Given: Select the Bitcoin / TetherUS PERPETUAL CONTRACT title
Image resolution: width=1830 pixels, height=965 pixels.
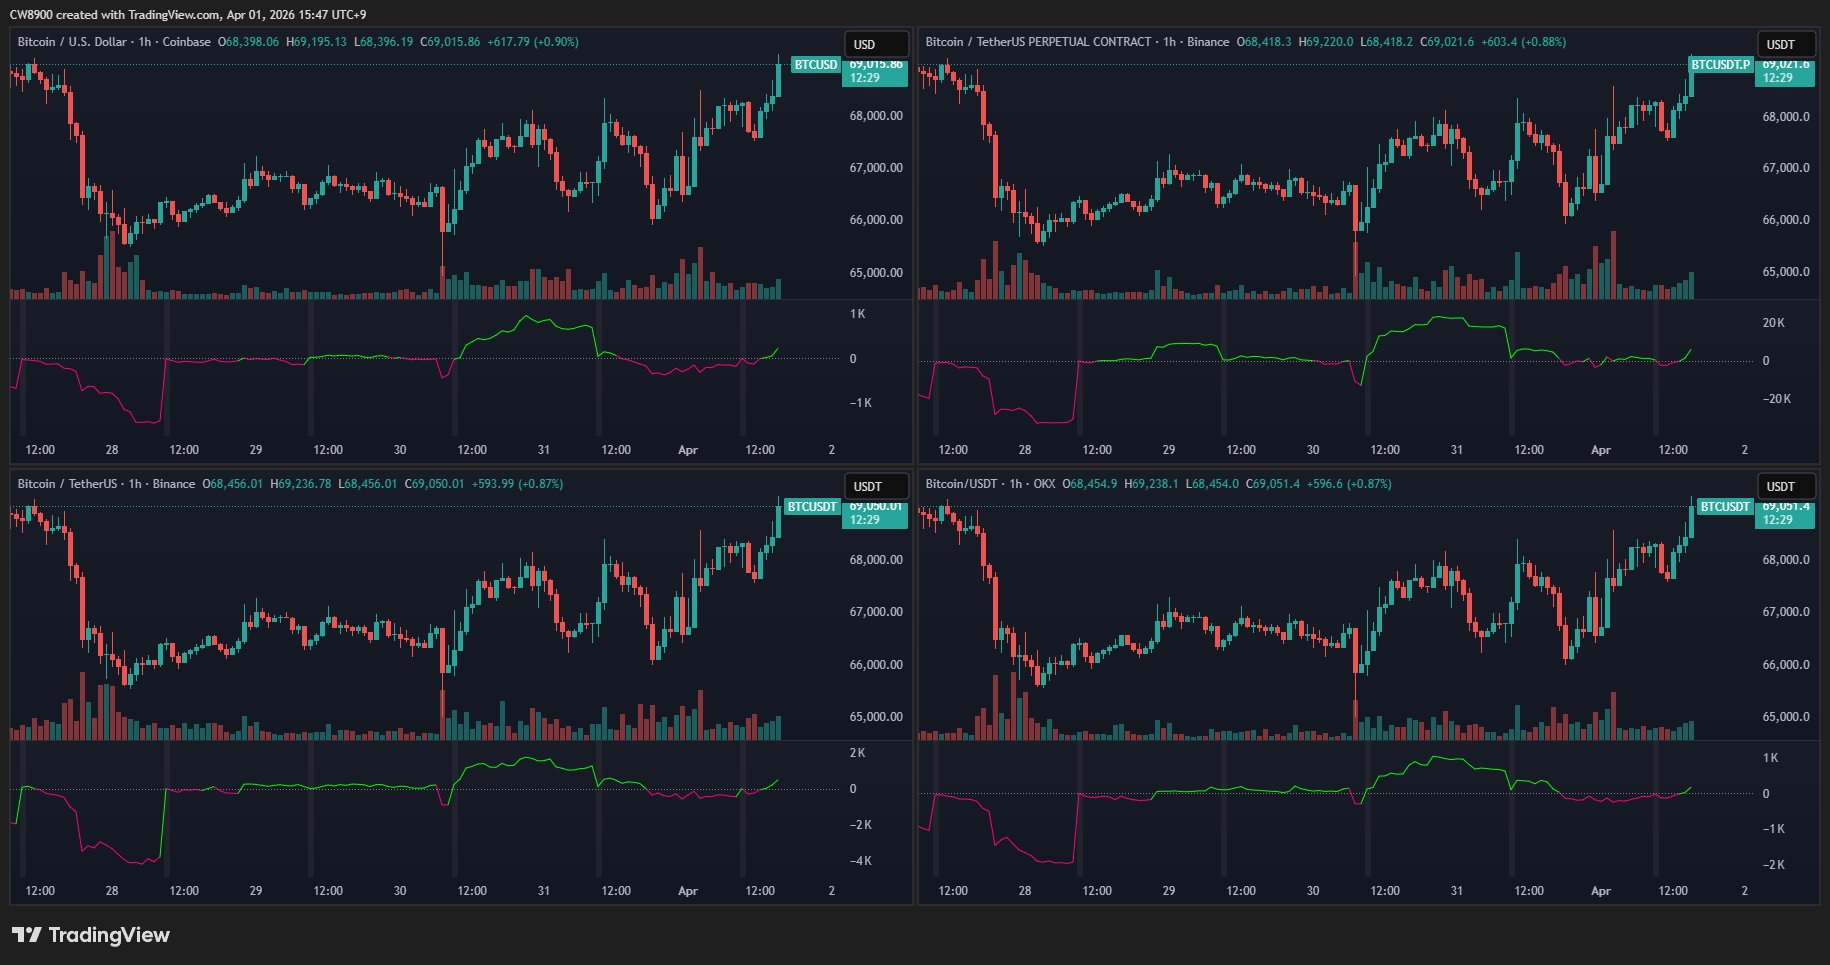Looking at the screenshot, I should pos(1077,42).
